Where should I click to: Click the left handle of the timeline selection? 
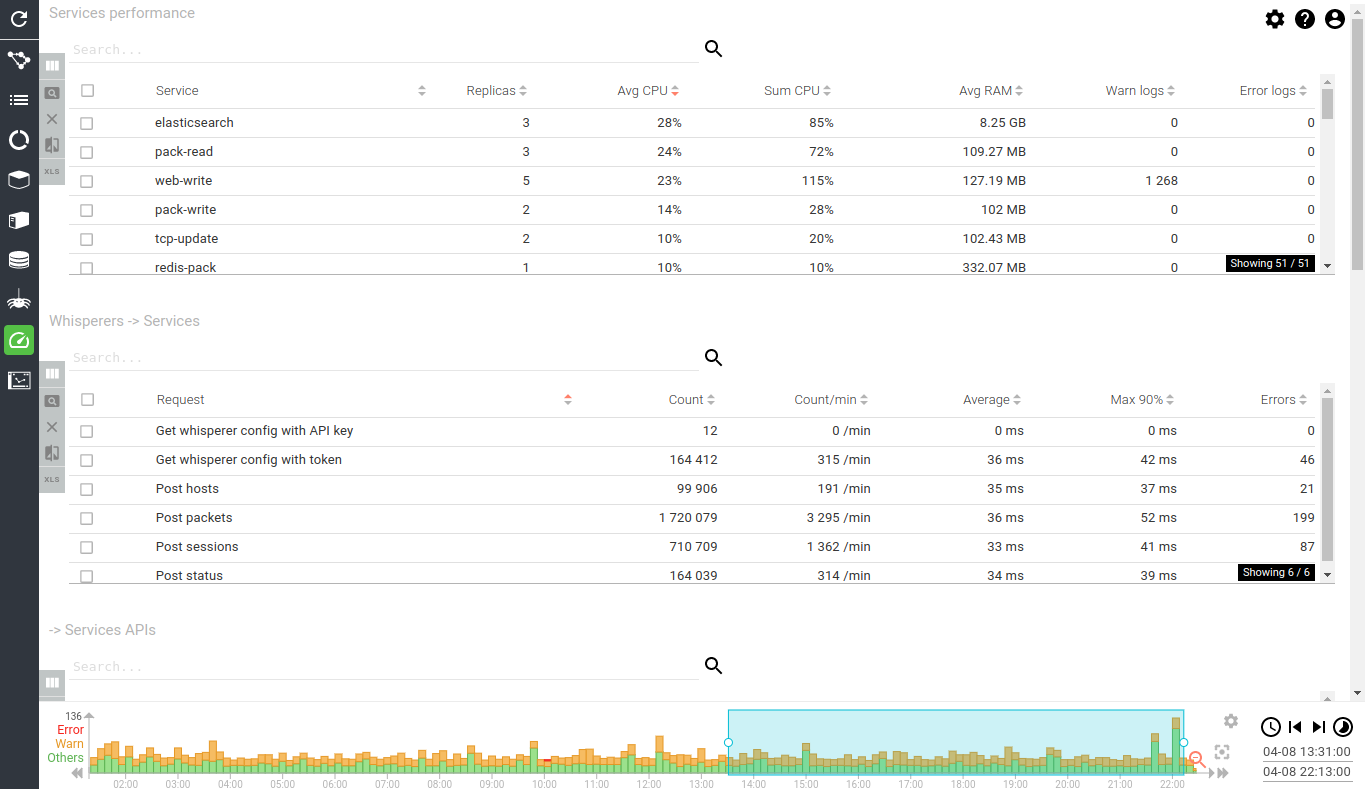728,743
